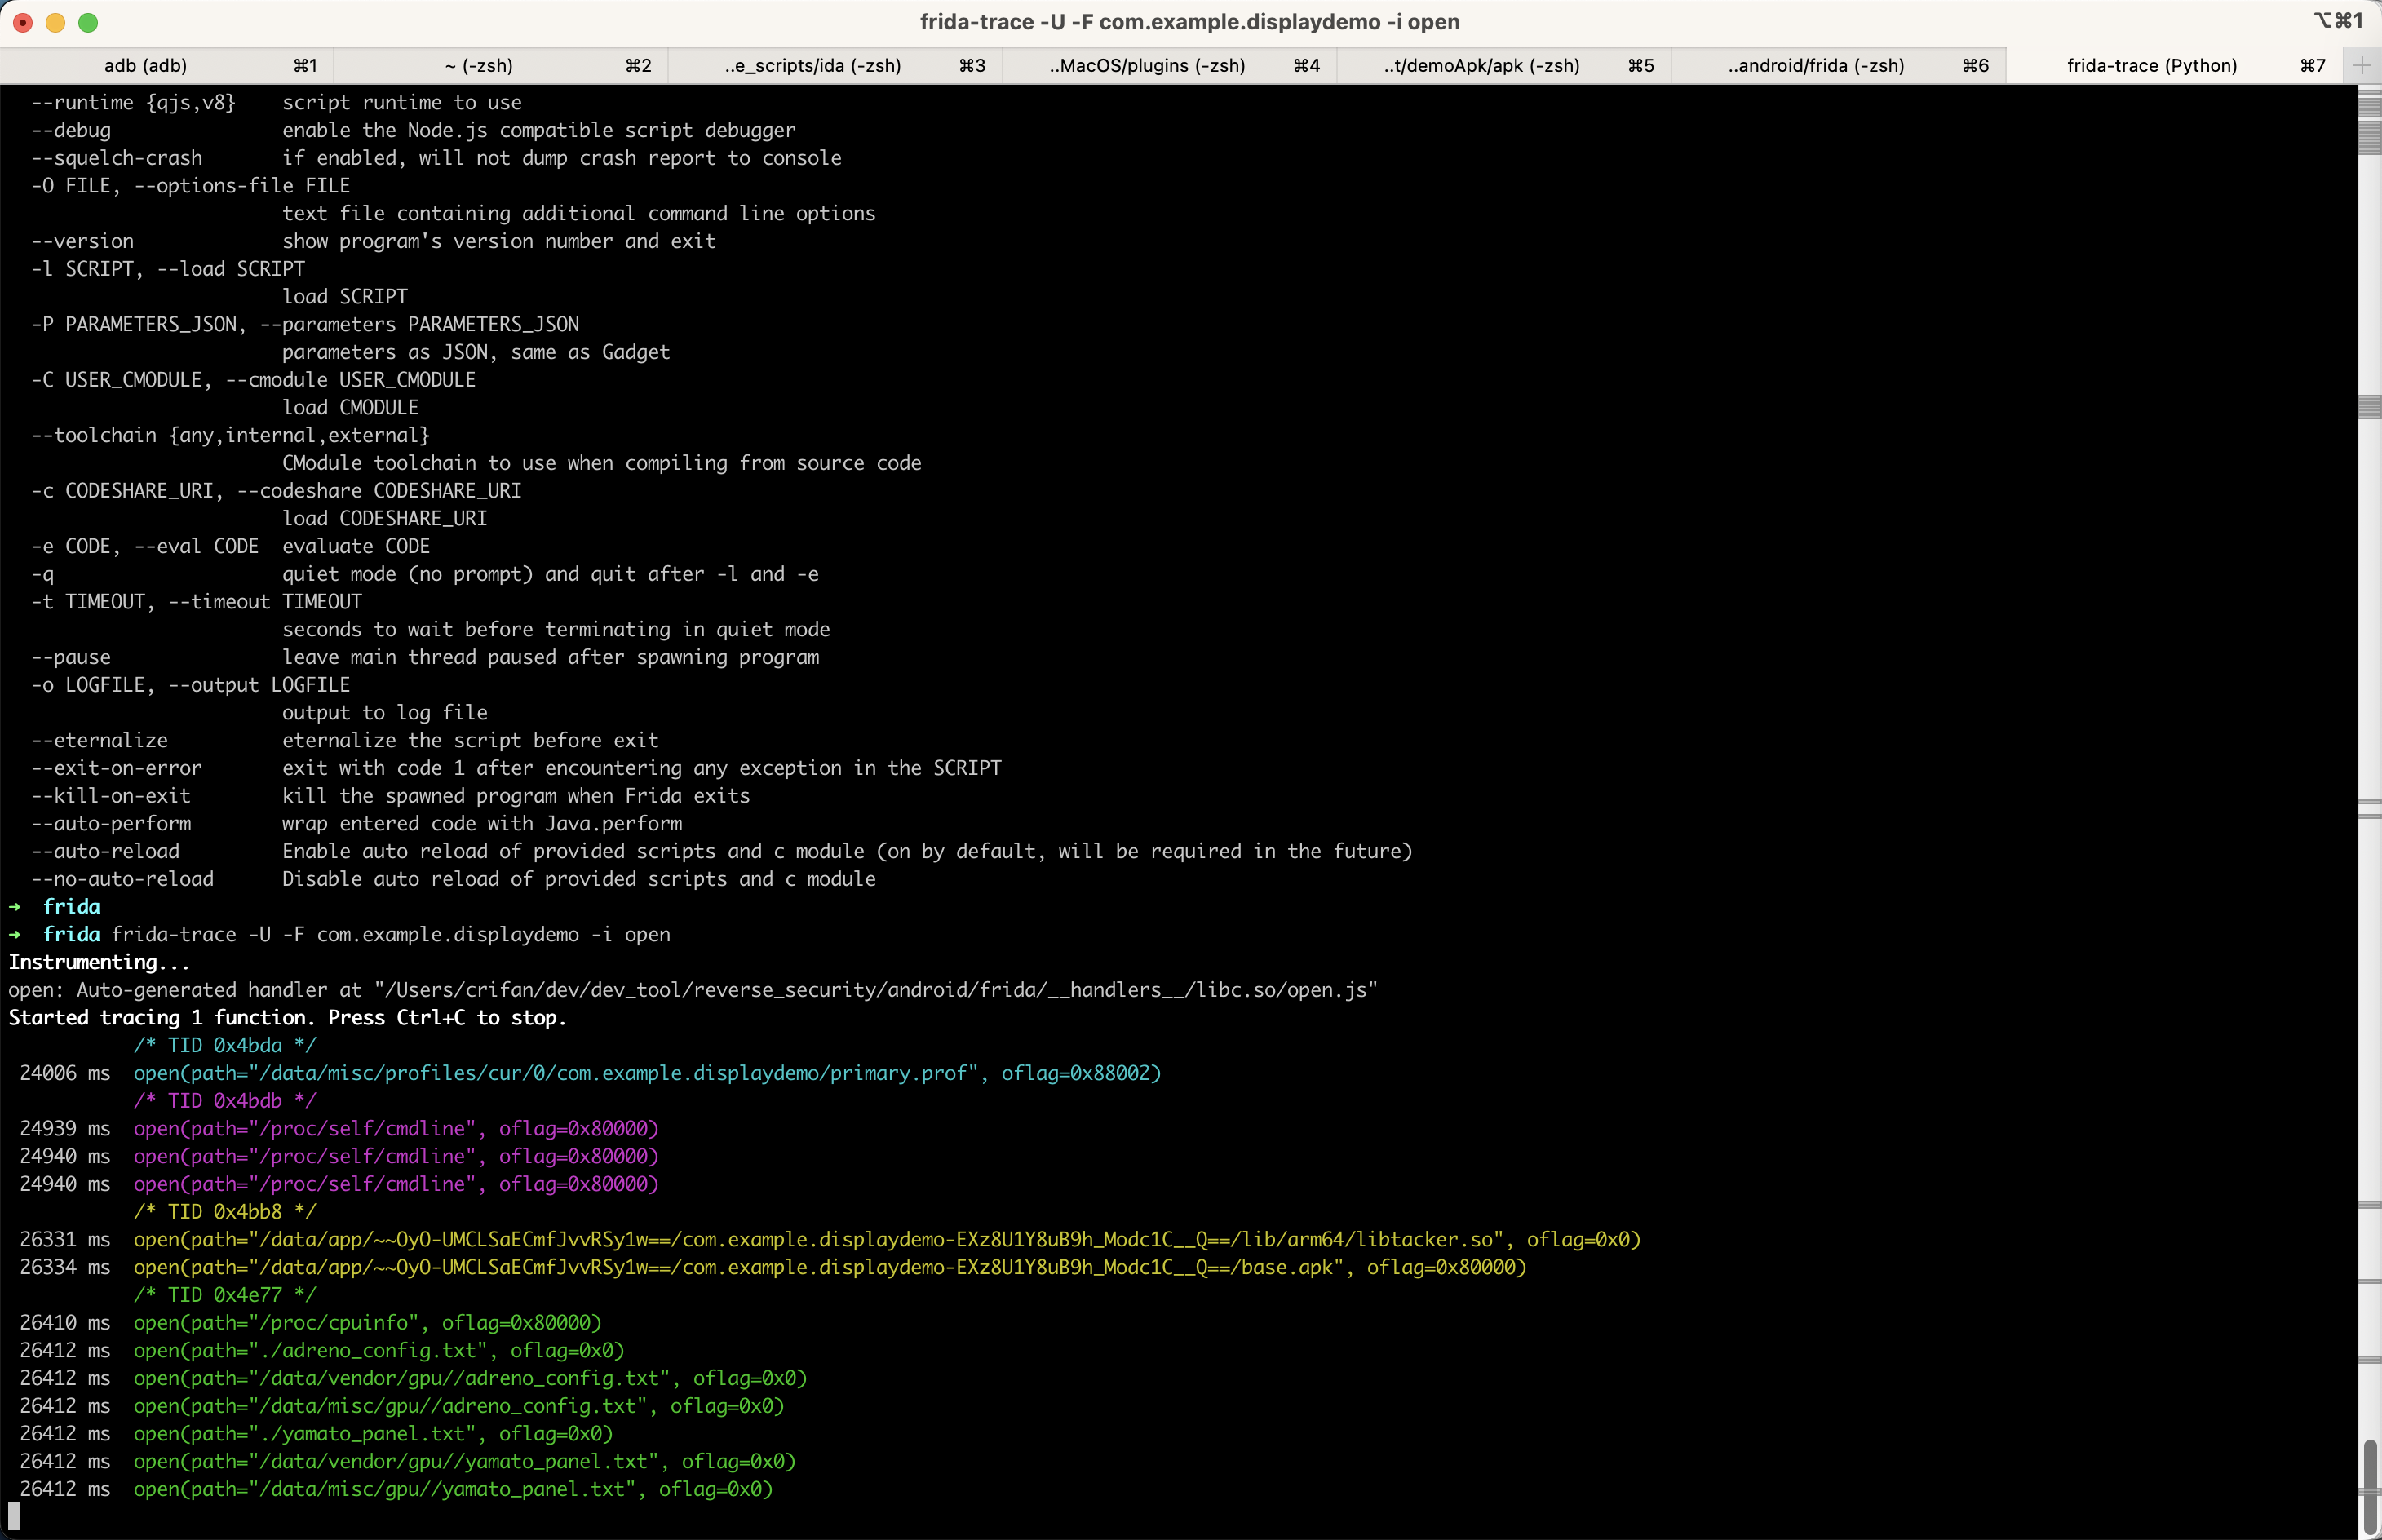Image resolution: width=2382 pixels, height=1540 pixels.
Task: Click the /data/vendor/gpu//yamato_panel.txt line
Action: tap(407, 1461)
